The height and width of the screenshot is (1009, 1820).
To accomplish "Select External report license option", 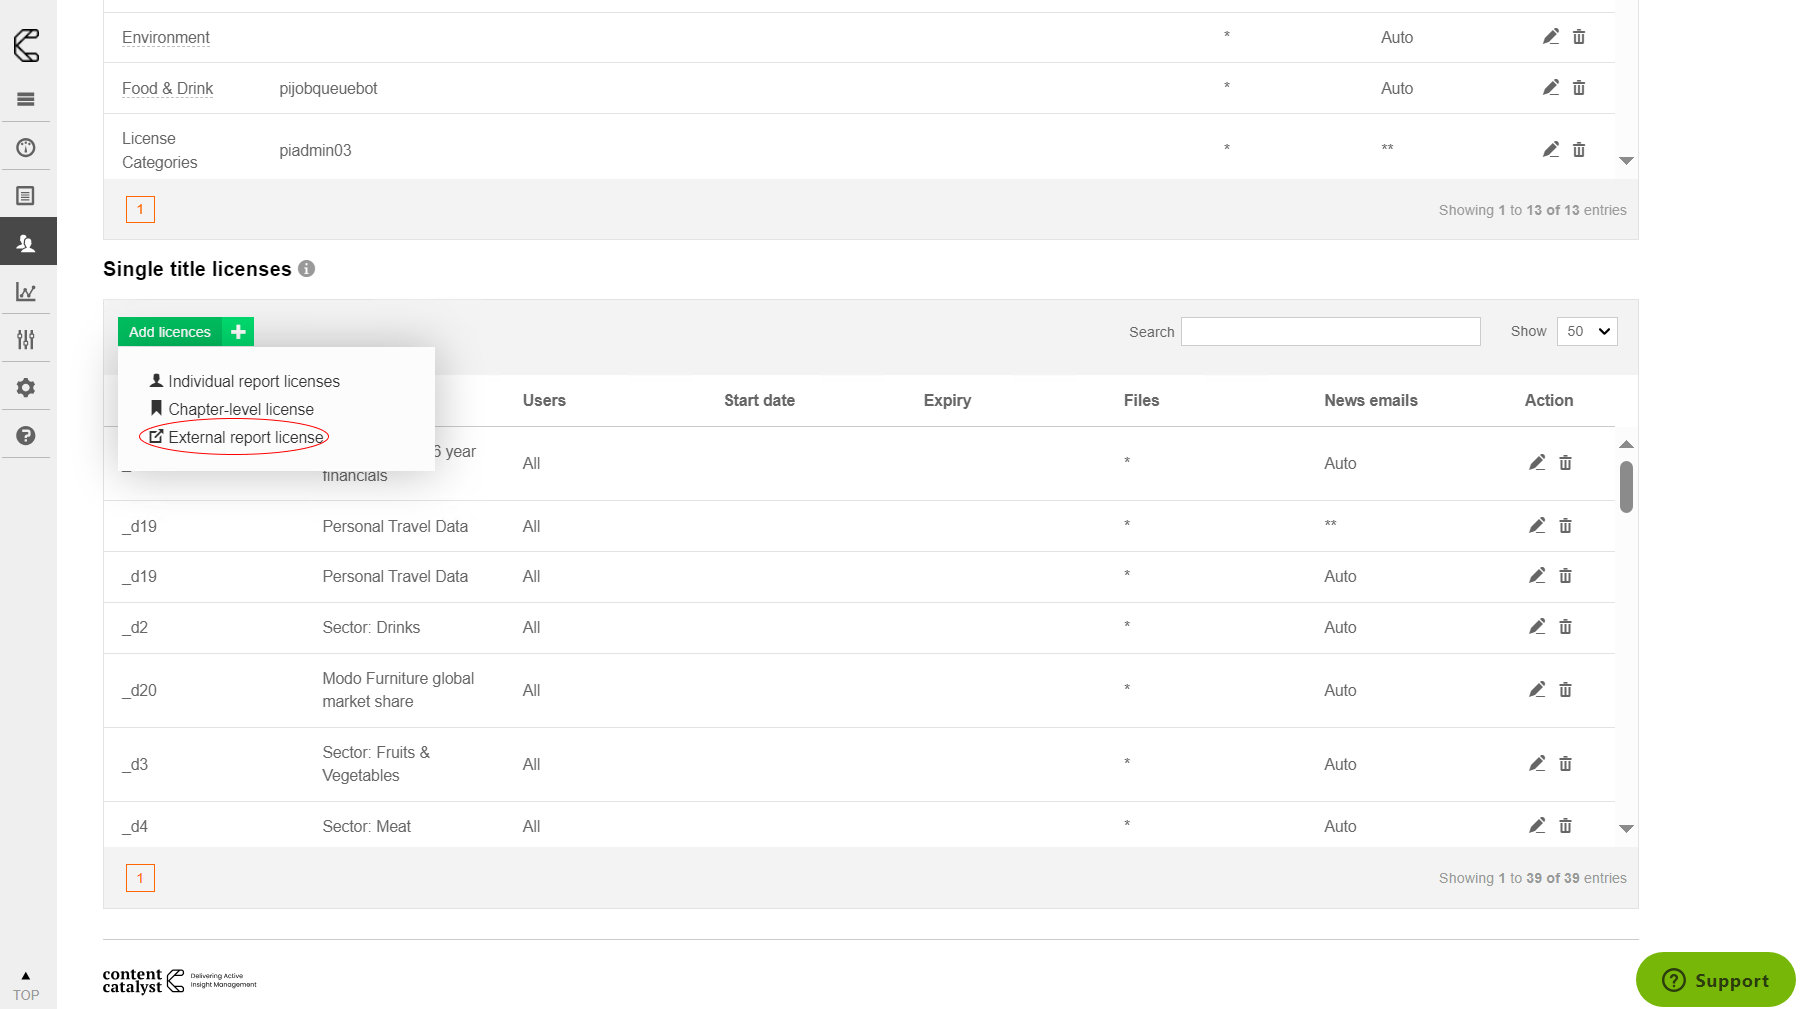I will [x=245, y=438].
